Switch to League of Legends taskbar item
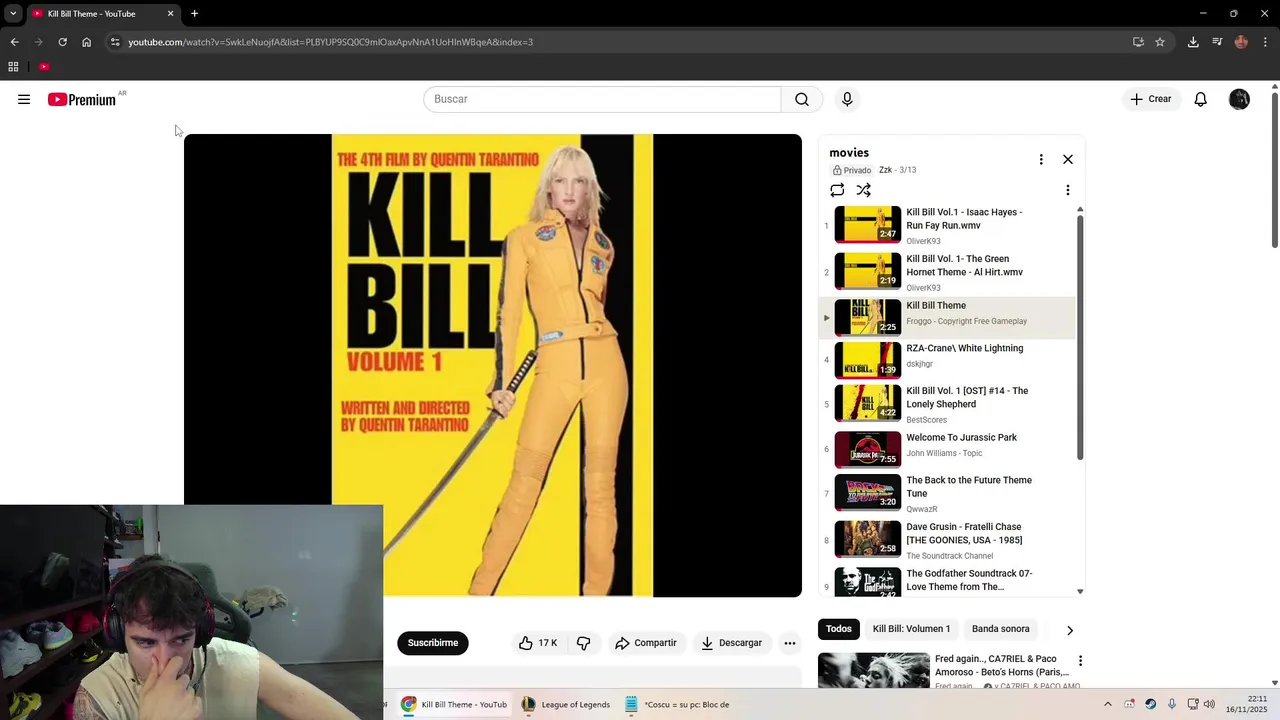1280x720 pixels. [x=566, y=705]
